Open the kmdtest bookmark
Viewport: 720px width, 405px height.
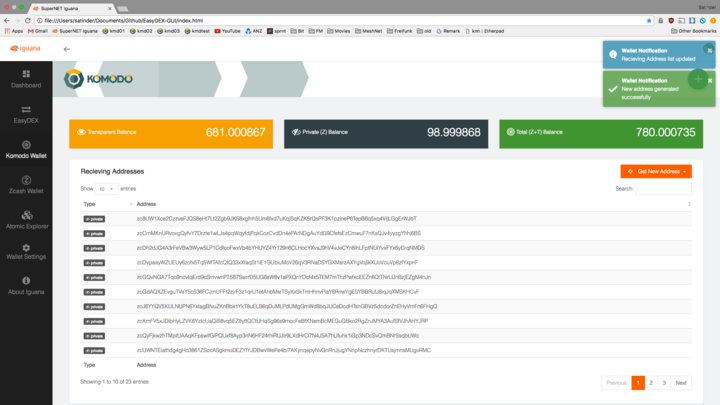(197, 31)
